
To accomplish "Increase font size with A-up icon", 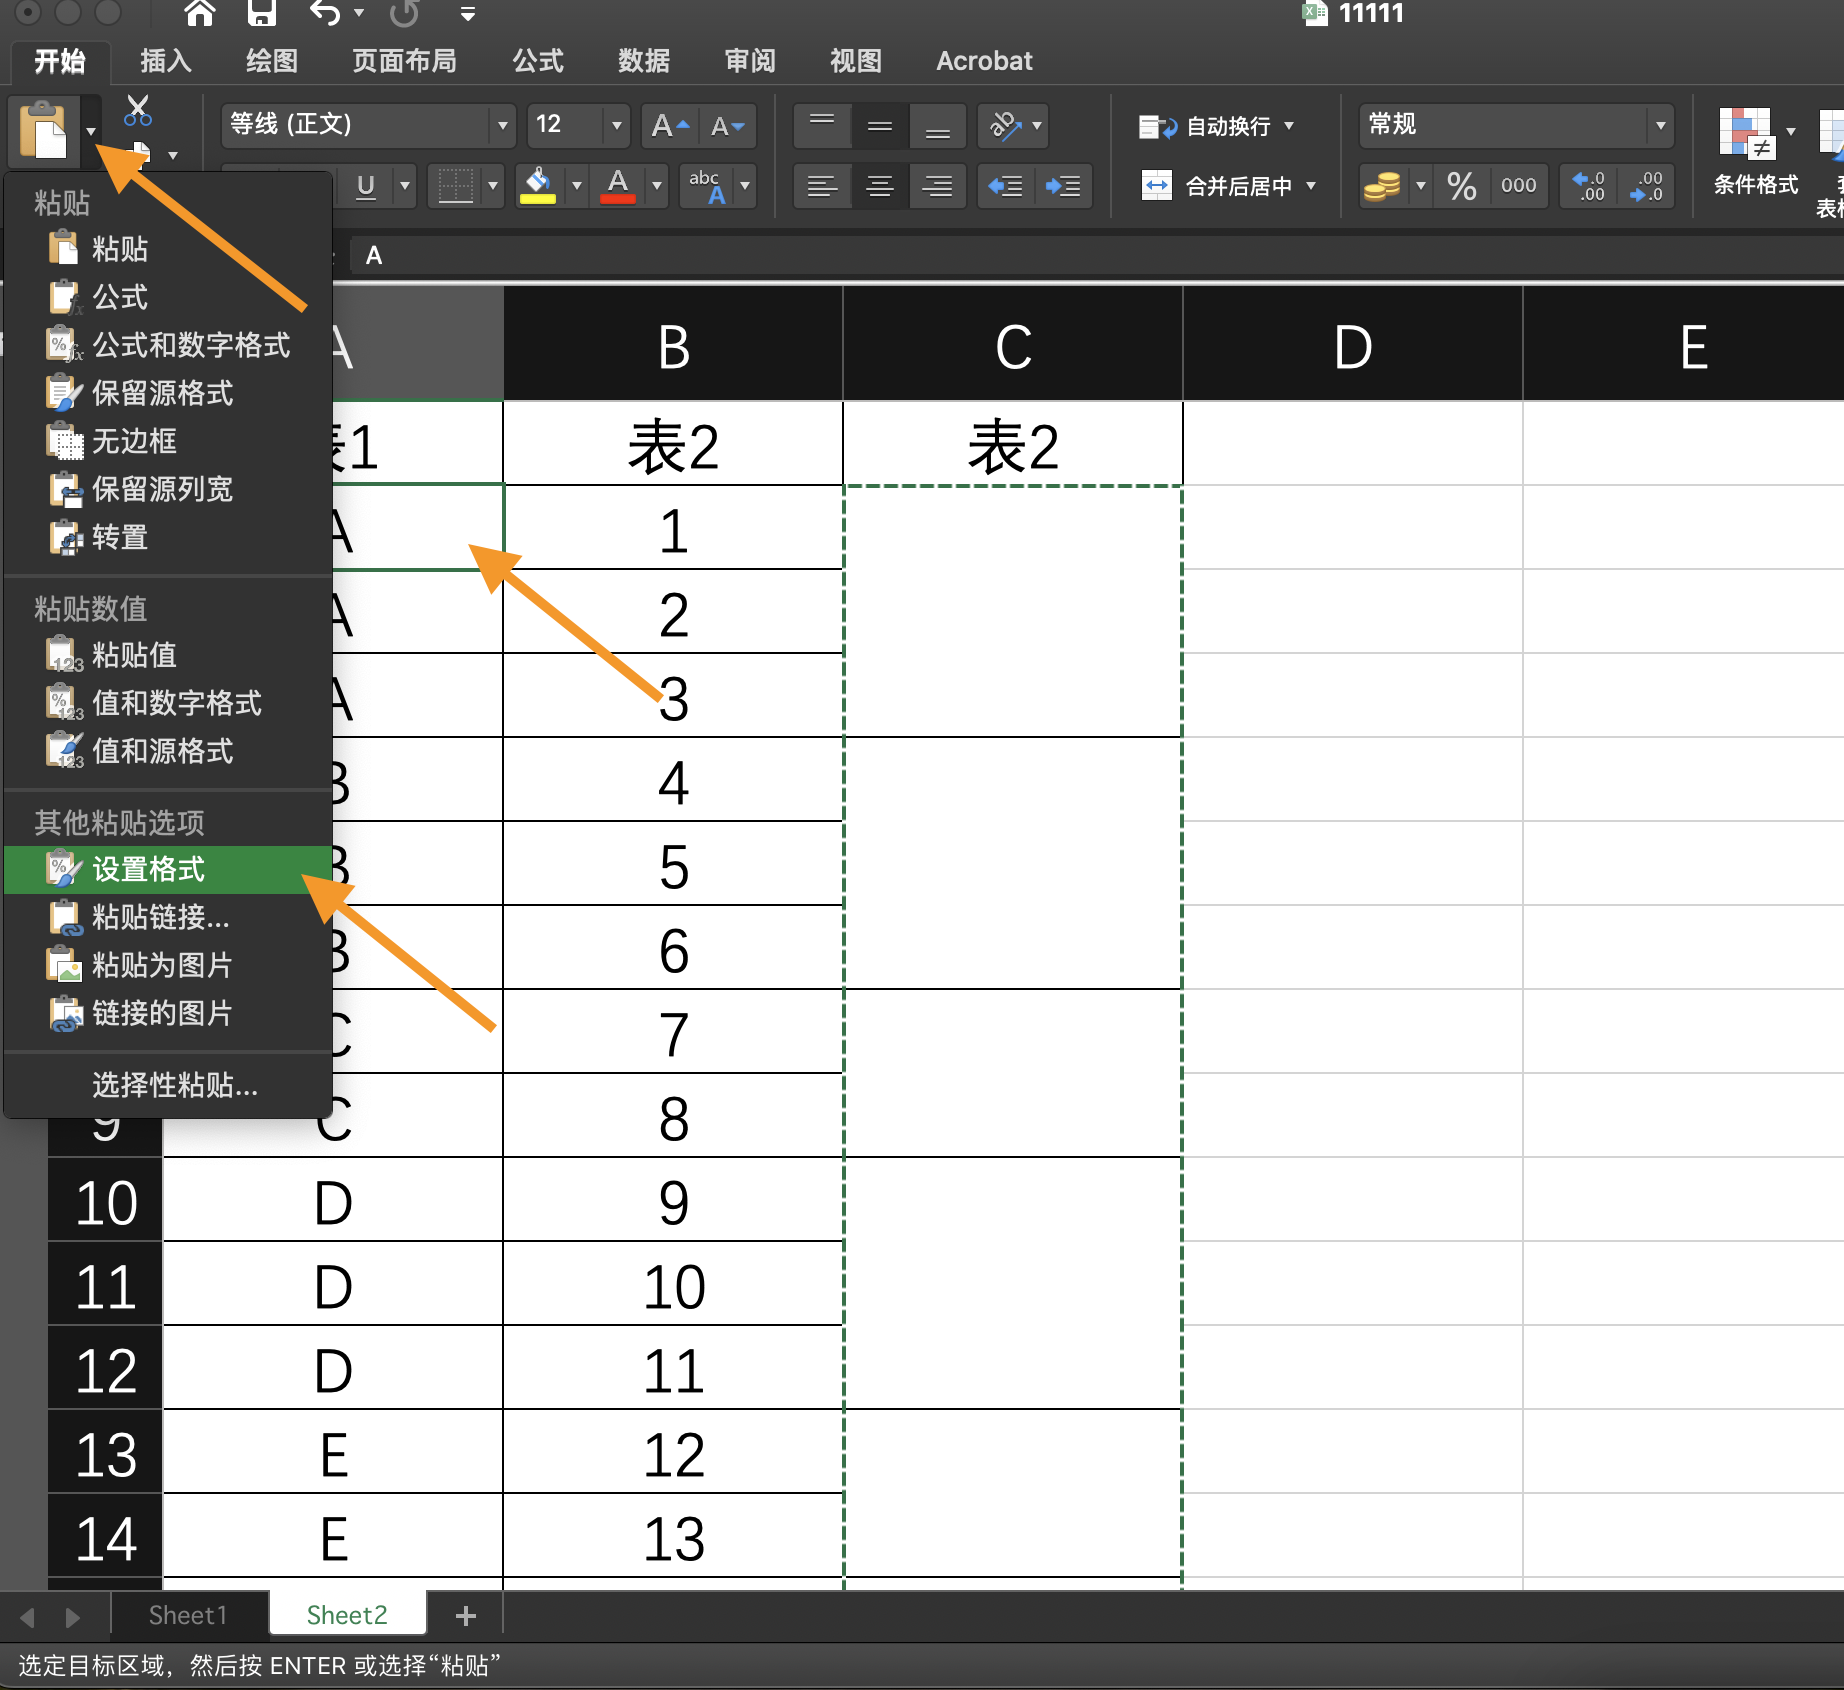I will (x=668, y=125).
